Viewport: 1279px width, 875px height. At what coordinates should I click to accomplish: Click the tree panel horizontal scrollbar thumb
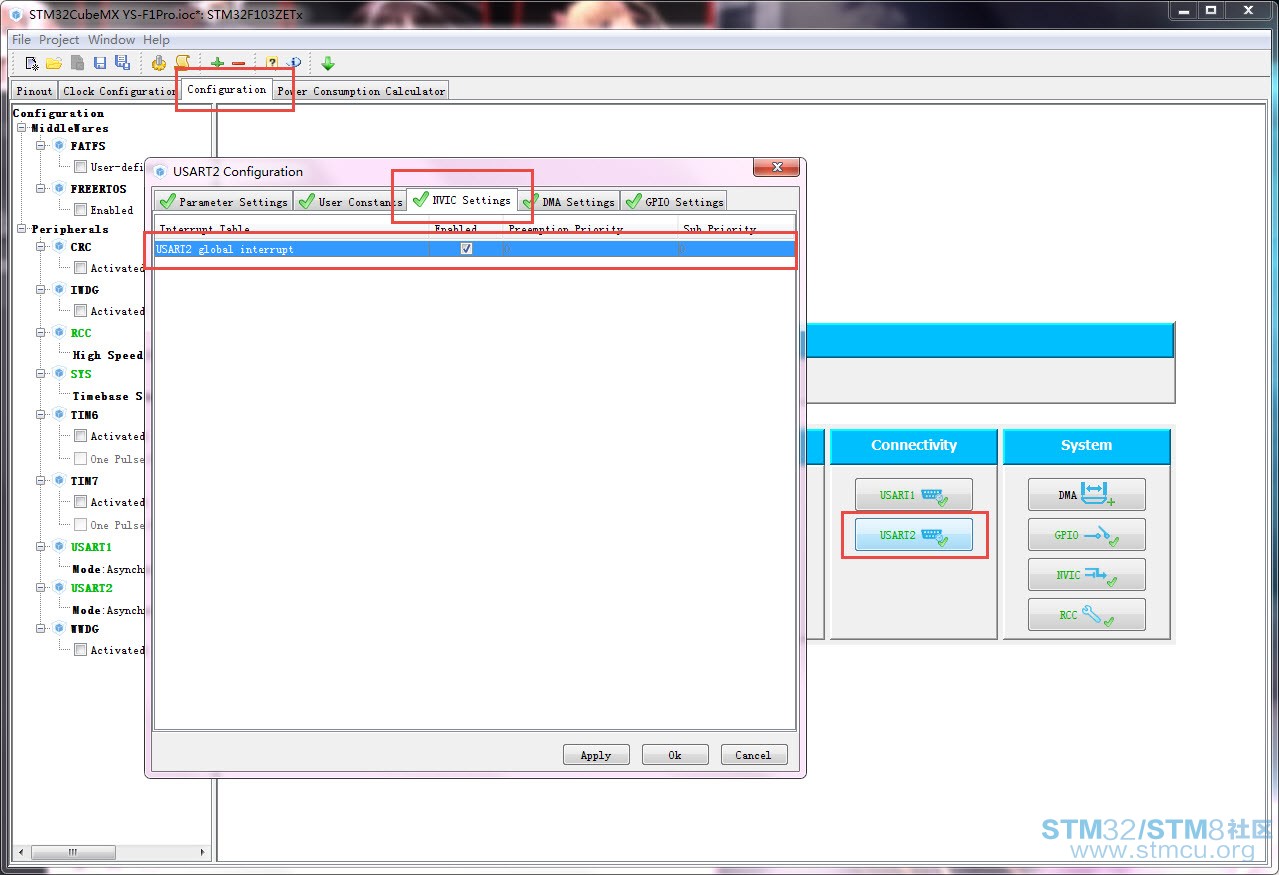(x=72, y=853)
